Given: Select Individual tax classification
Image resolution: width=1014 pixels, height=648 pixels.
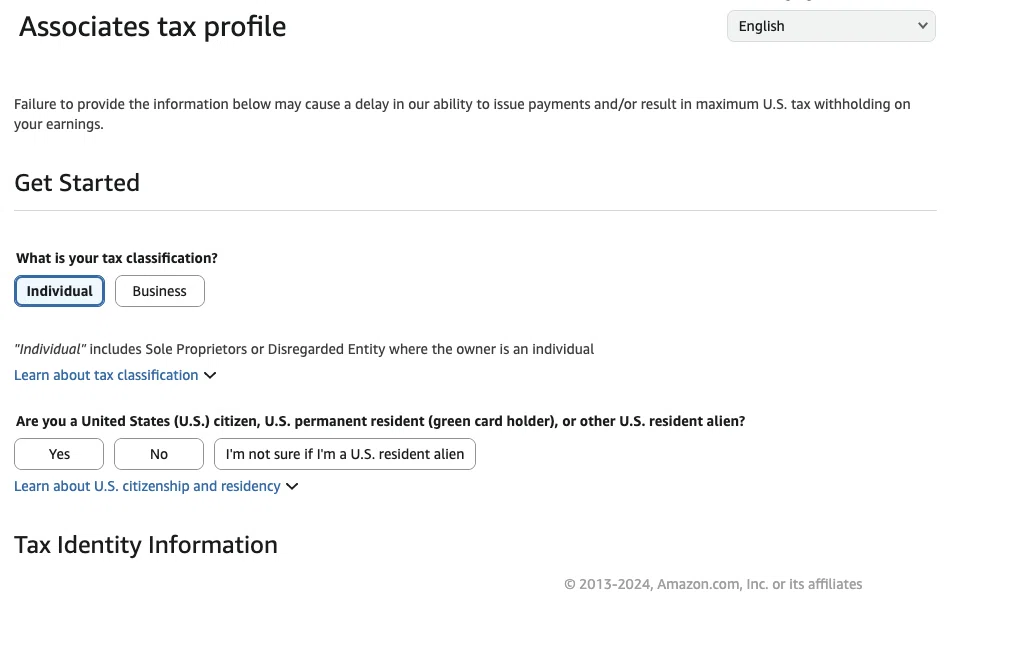Looking at the screenshot, I should pos(59,291).
